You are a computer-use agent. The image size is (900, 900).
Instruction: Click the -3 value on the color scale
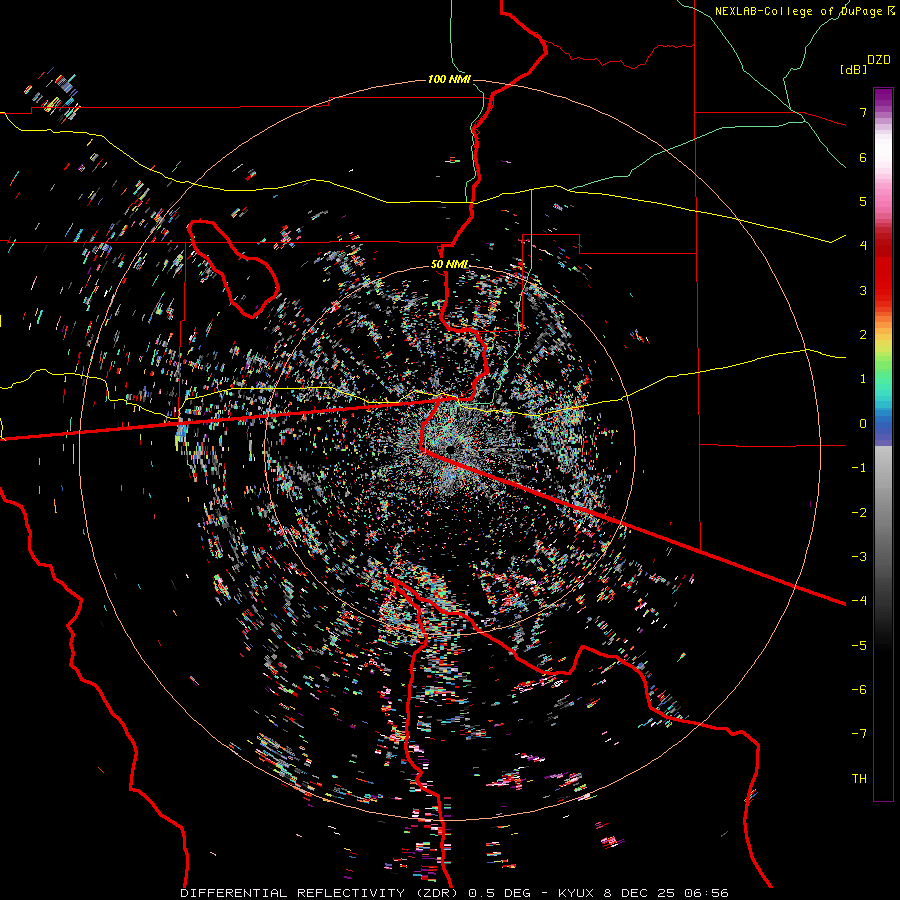tap(859, 556)
